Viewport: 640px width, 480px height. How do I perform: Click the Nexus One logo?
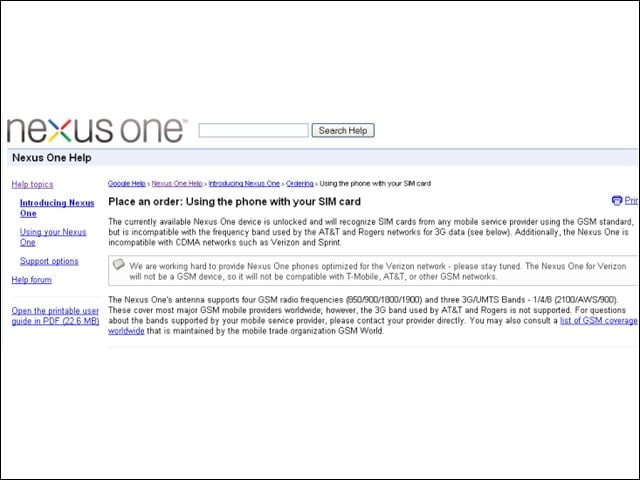[x=97, y=131]
